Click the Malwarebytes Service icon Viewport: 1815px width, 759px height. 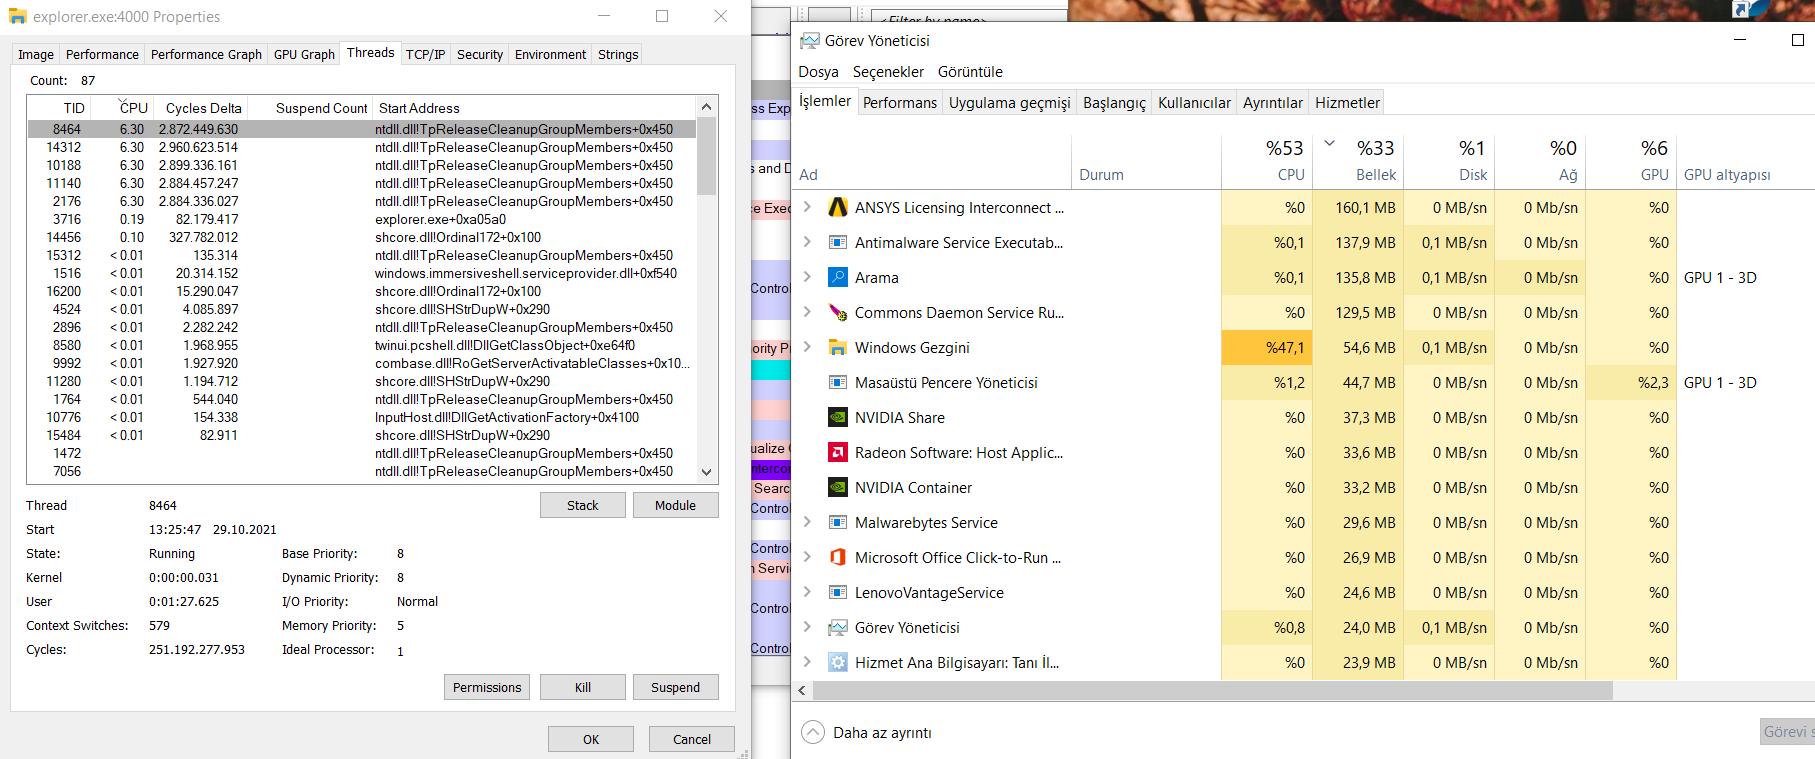point(838,523)
